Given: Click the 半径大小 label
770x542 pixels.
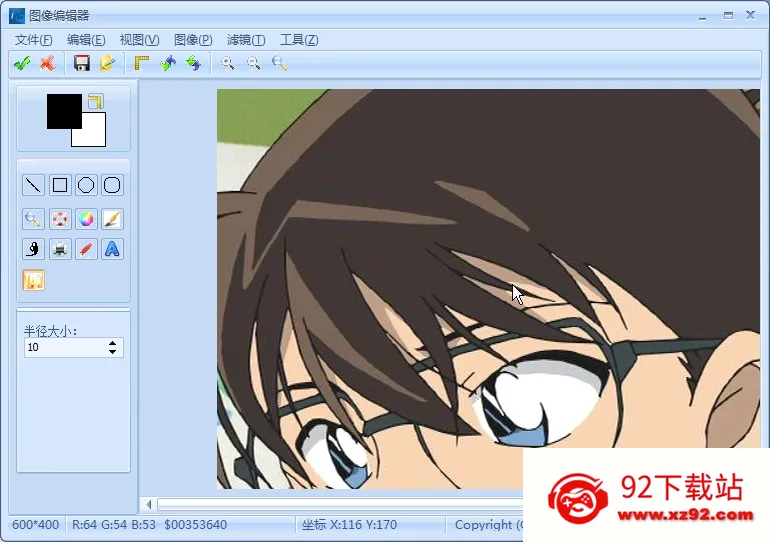Looking at the screenshot, I should 51,331.
